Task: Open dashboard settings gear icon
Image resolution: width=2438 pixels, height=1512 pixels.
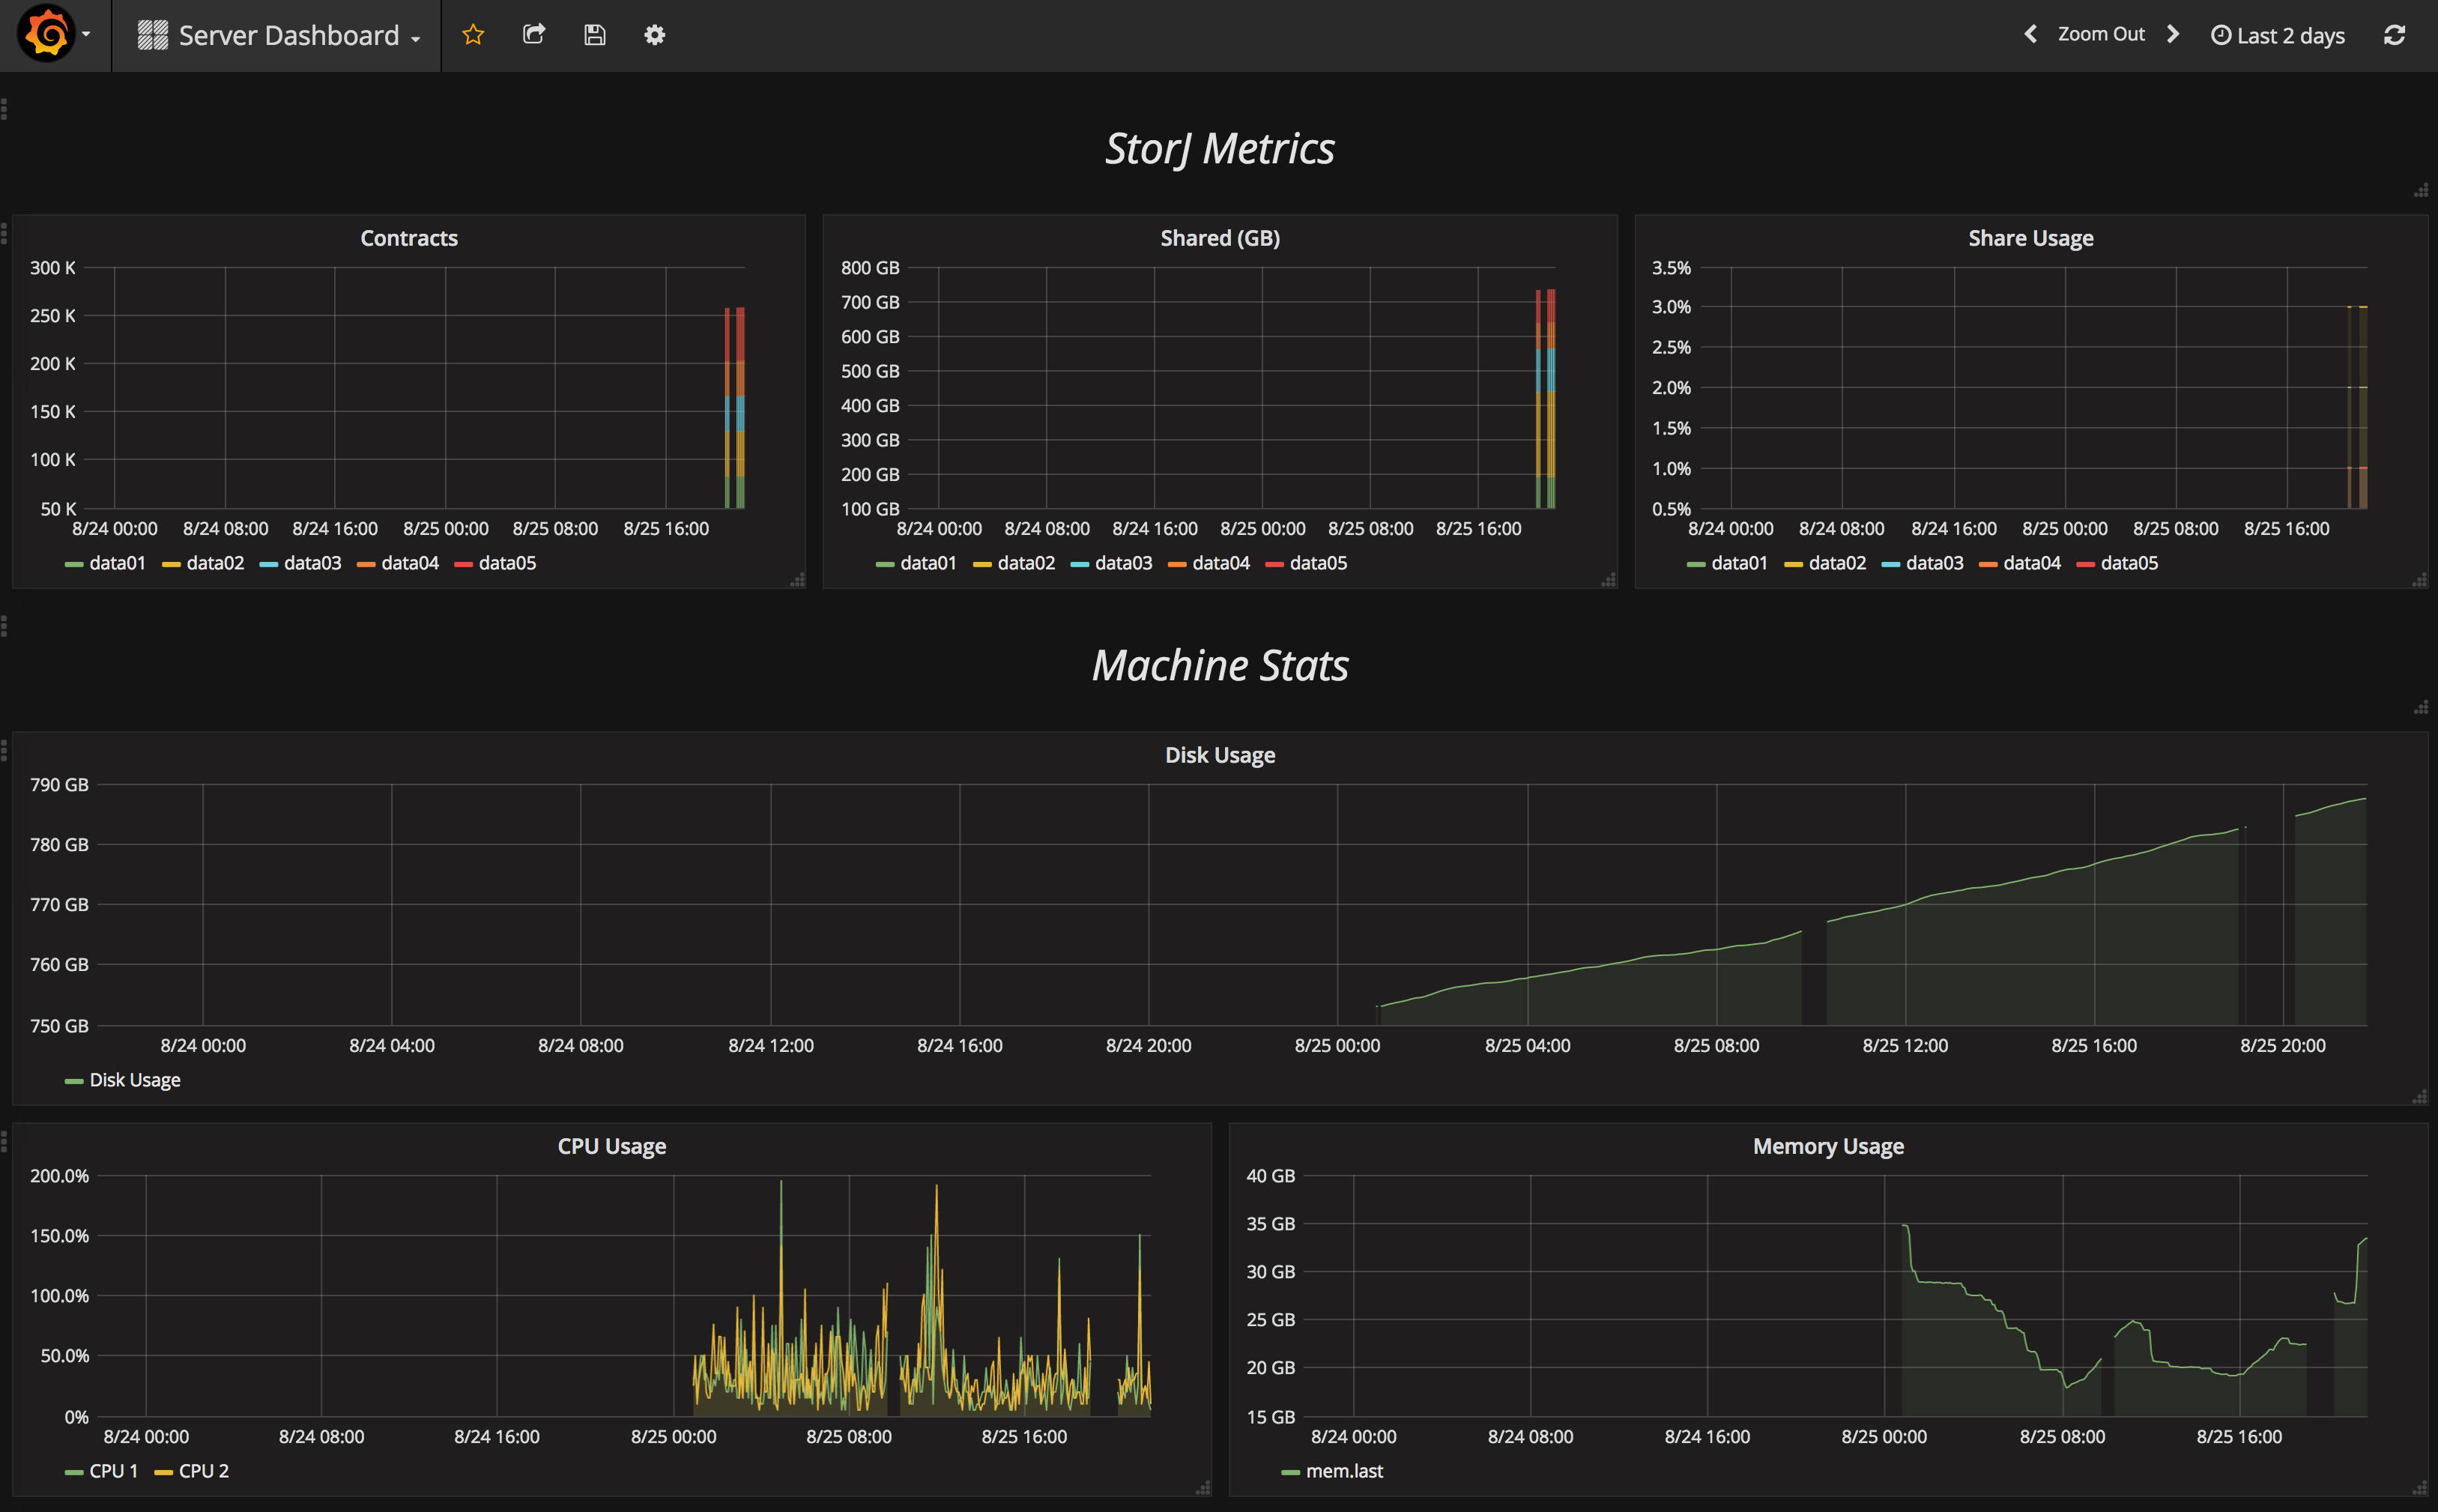Action: (654, 35)
